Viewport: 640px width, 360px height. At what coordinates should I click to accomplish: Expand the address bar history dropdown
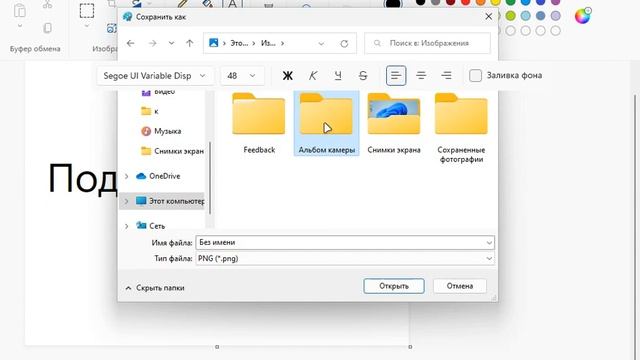(x=321, y=44)
